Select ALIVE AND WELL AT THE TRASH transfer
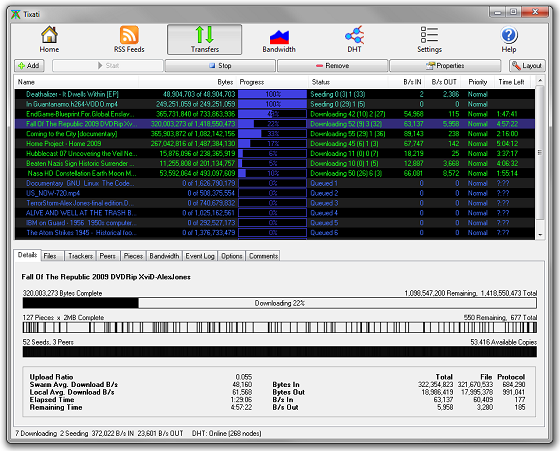Viewport: 560px width, 451px height. pyautogui.click(x=275, y=213)
